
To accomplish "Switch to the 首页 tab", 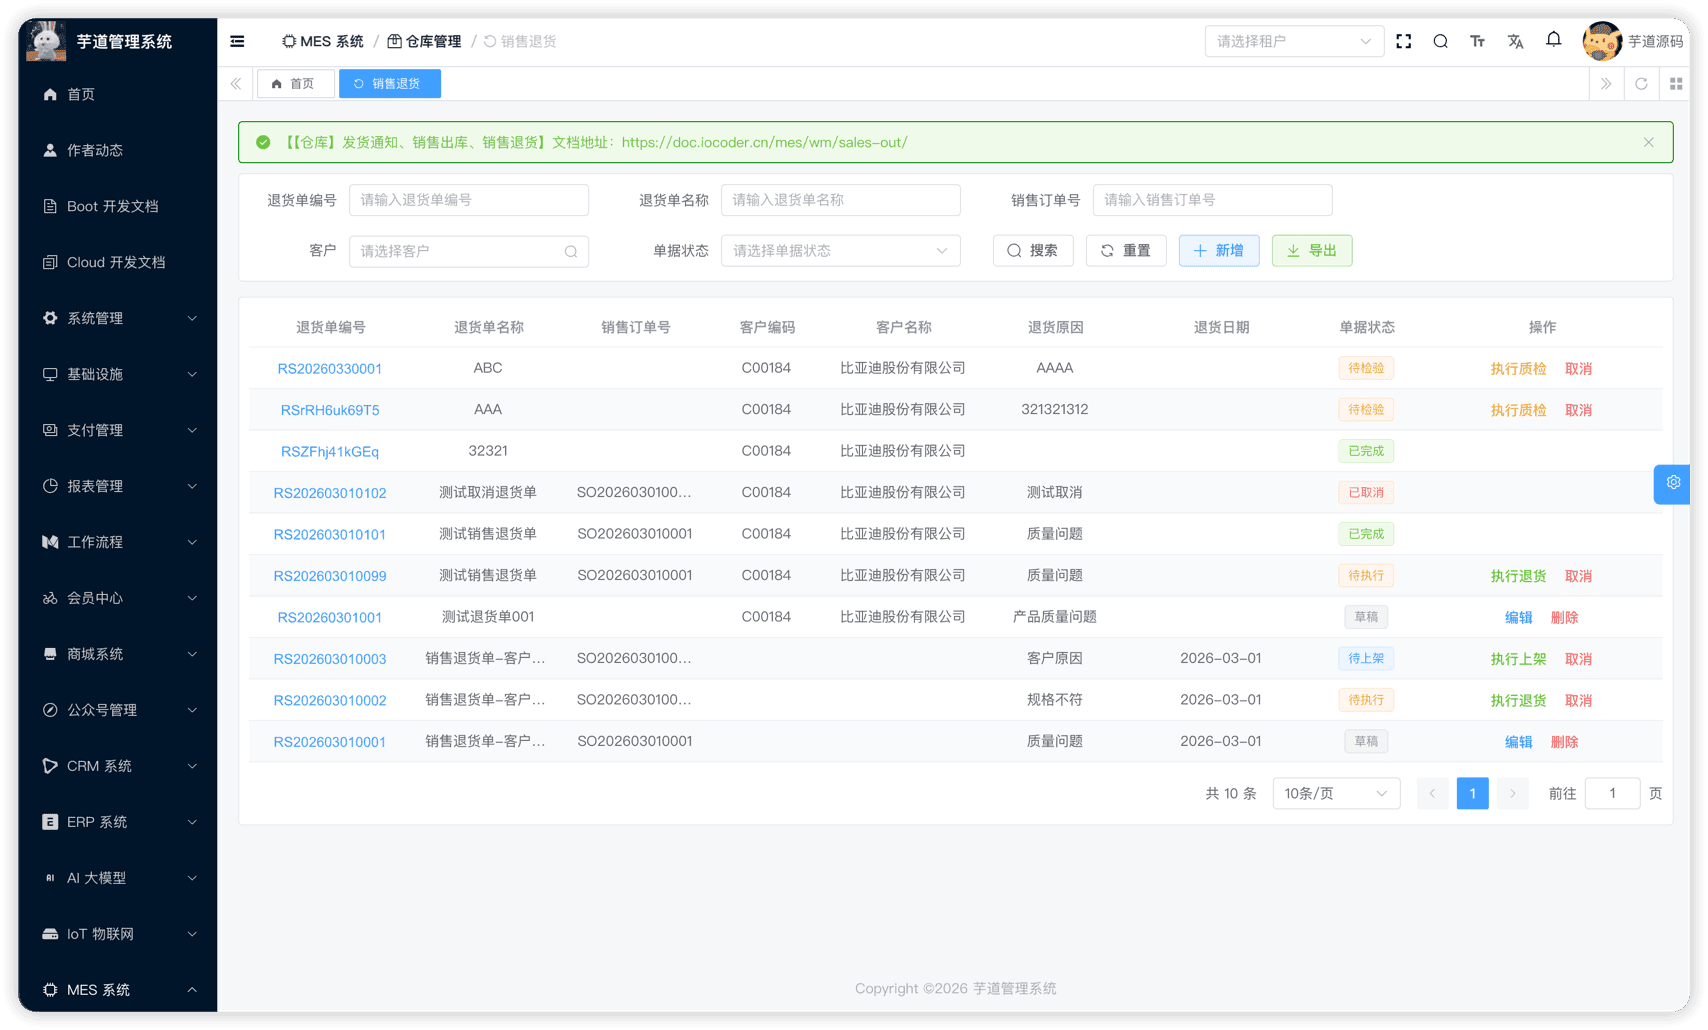I will point(295,83).
